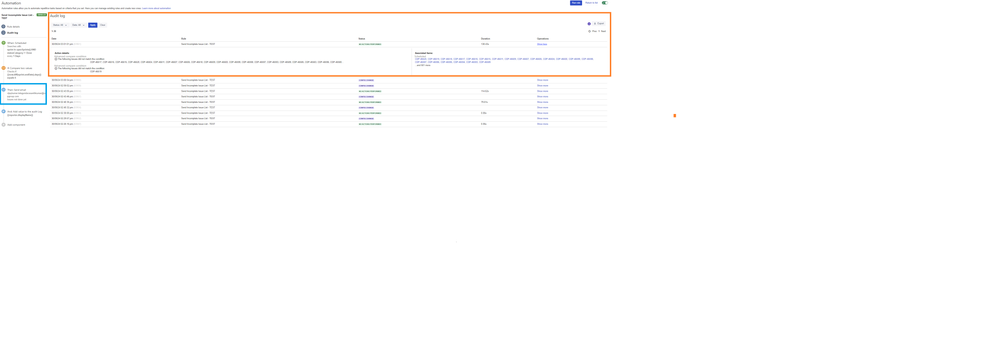999x362 pixels.
Task: Toggle the rule enabled switch
Action: (605, 3)
